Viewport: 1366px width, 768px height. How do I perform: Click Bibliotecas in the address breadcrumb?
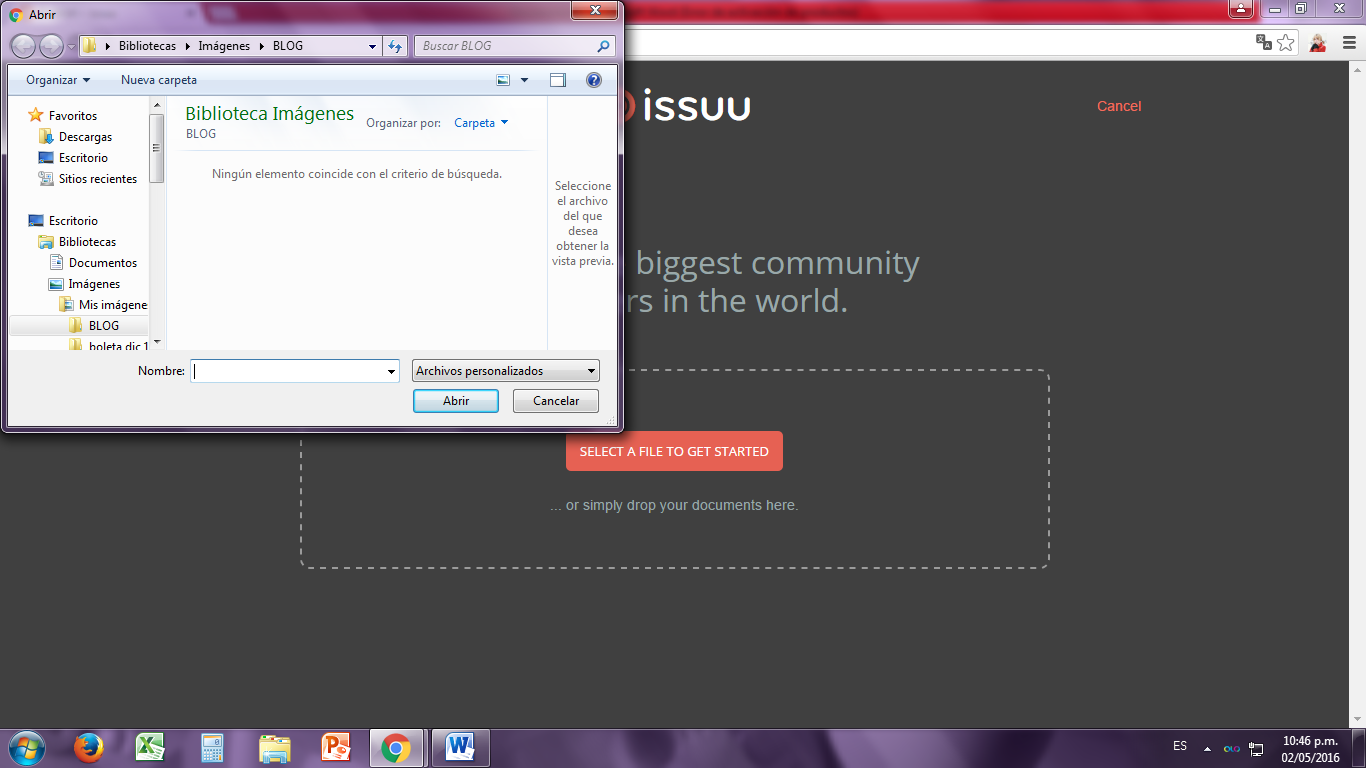(x=147, y=46)
